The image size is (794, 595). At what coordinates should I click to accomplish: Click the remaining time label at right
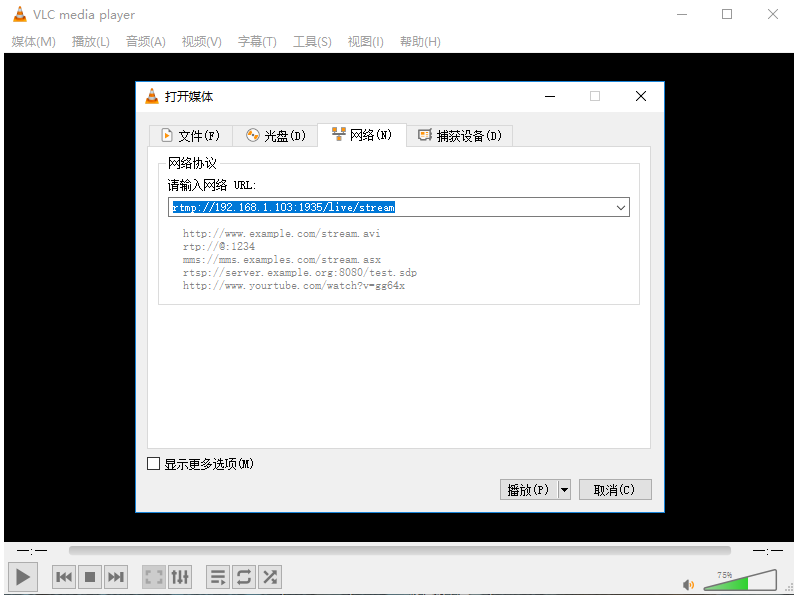coord(768,550)
